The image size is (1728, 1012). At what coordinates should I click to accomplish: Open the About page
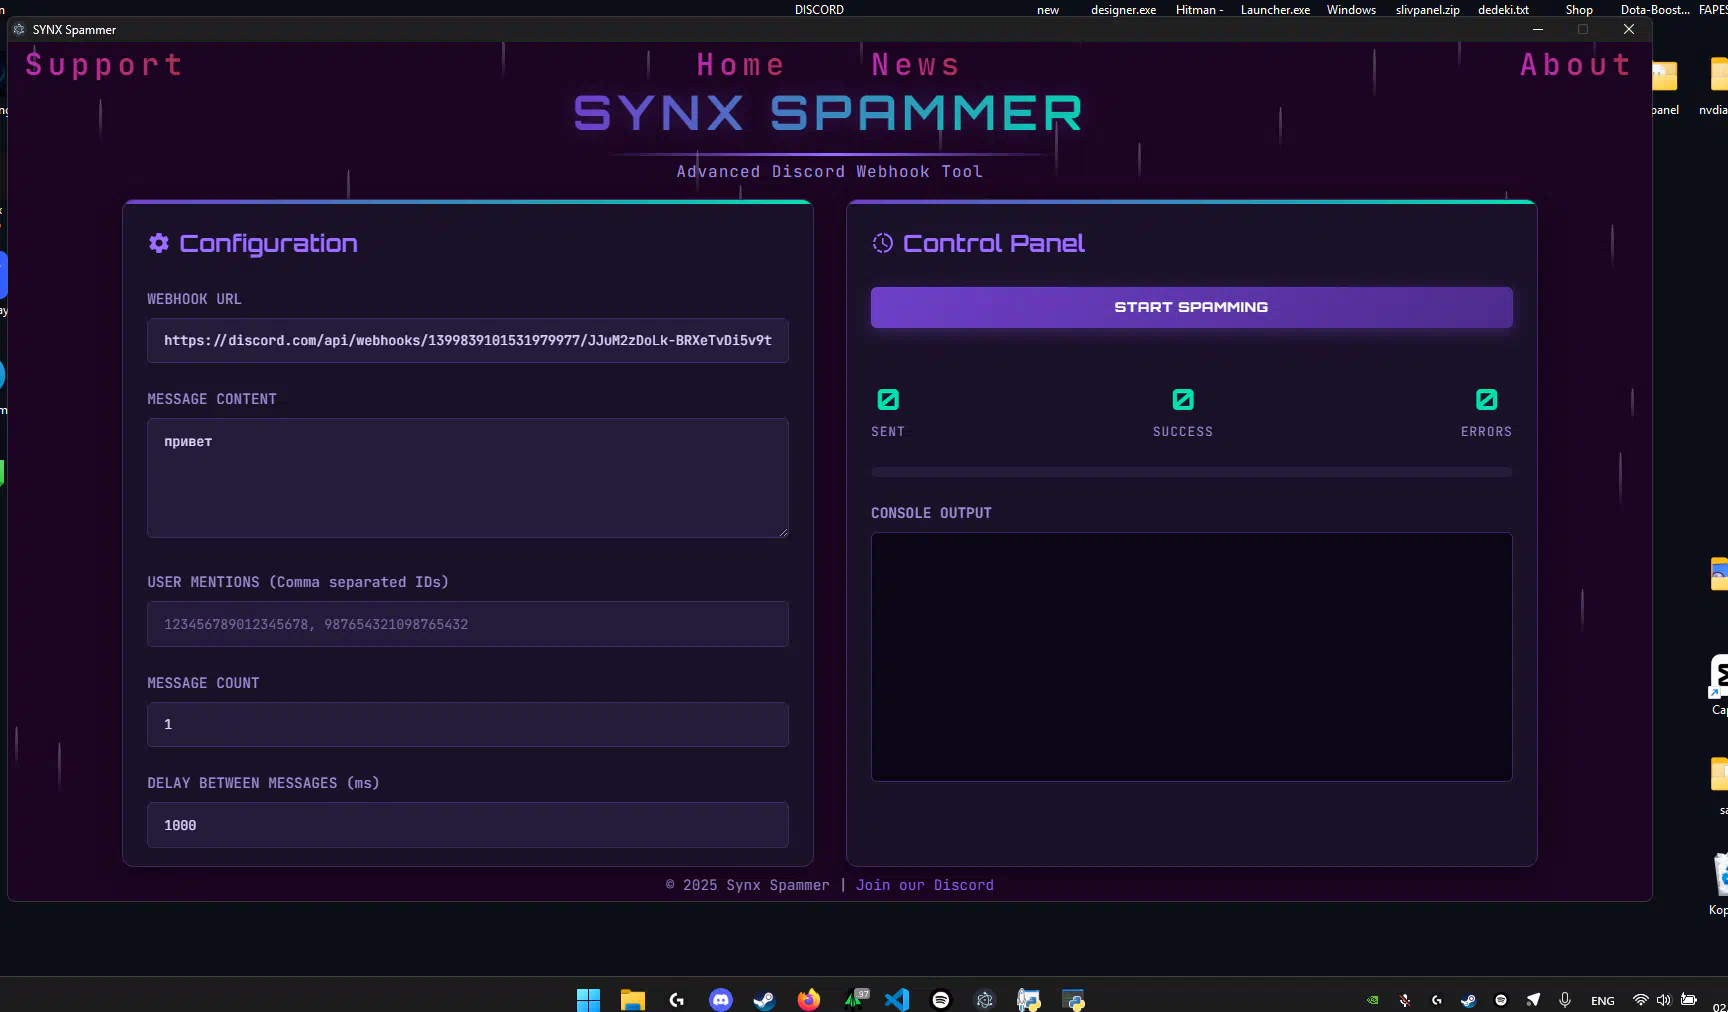pos(1576,65)
